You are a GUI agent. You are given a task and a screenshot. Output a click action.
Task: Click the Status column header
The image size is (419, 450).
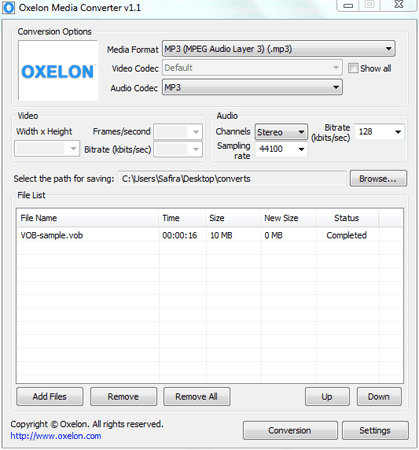tap(347, 218)
